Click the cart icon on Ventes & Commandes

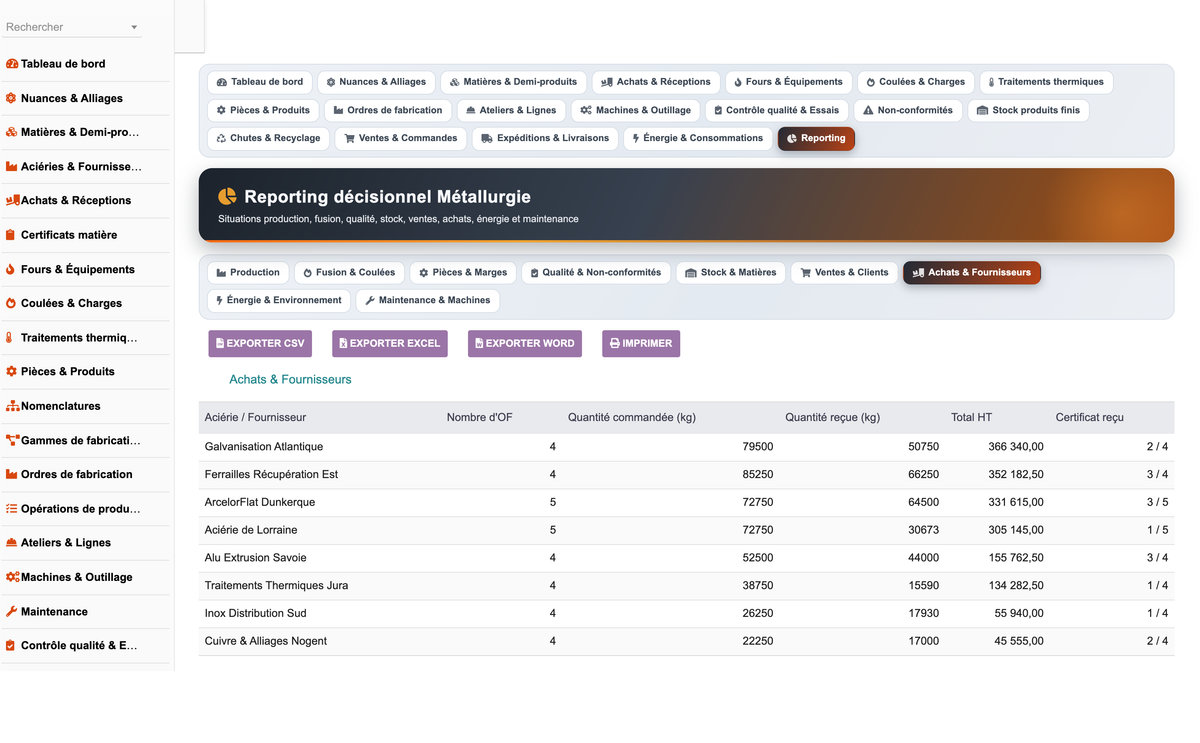[x=349, y=138]
